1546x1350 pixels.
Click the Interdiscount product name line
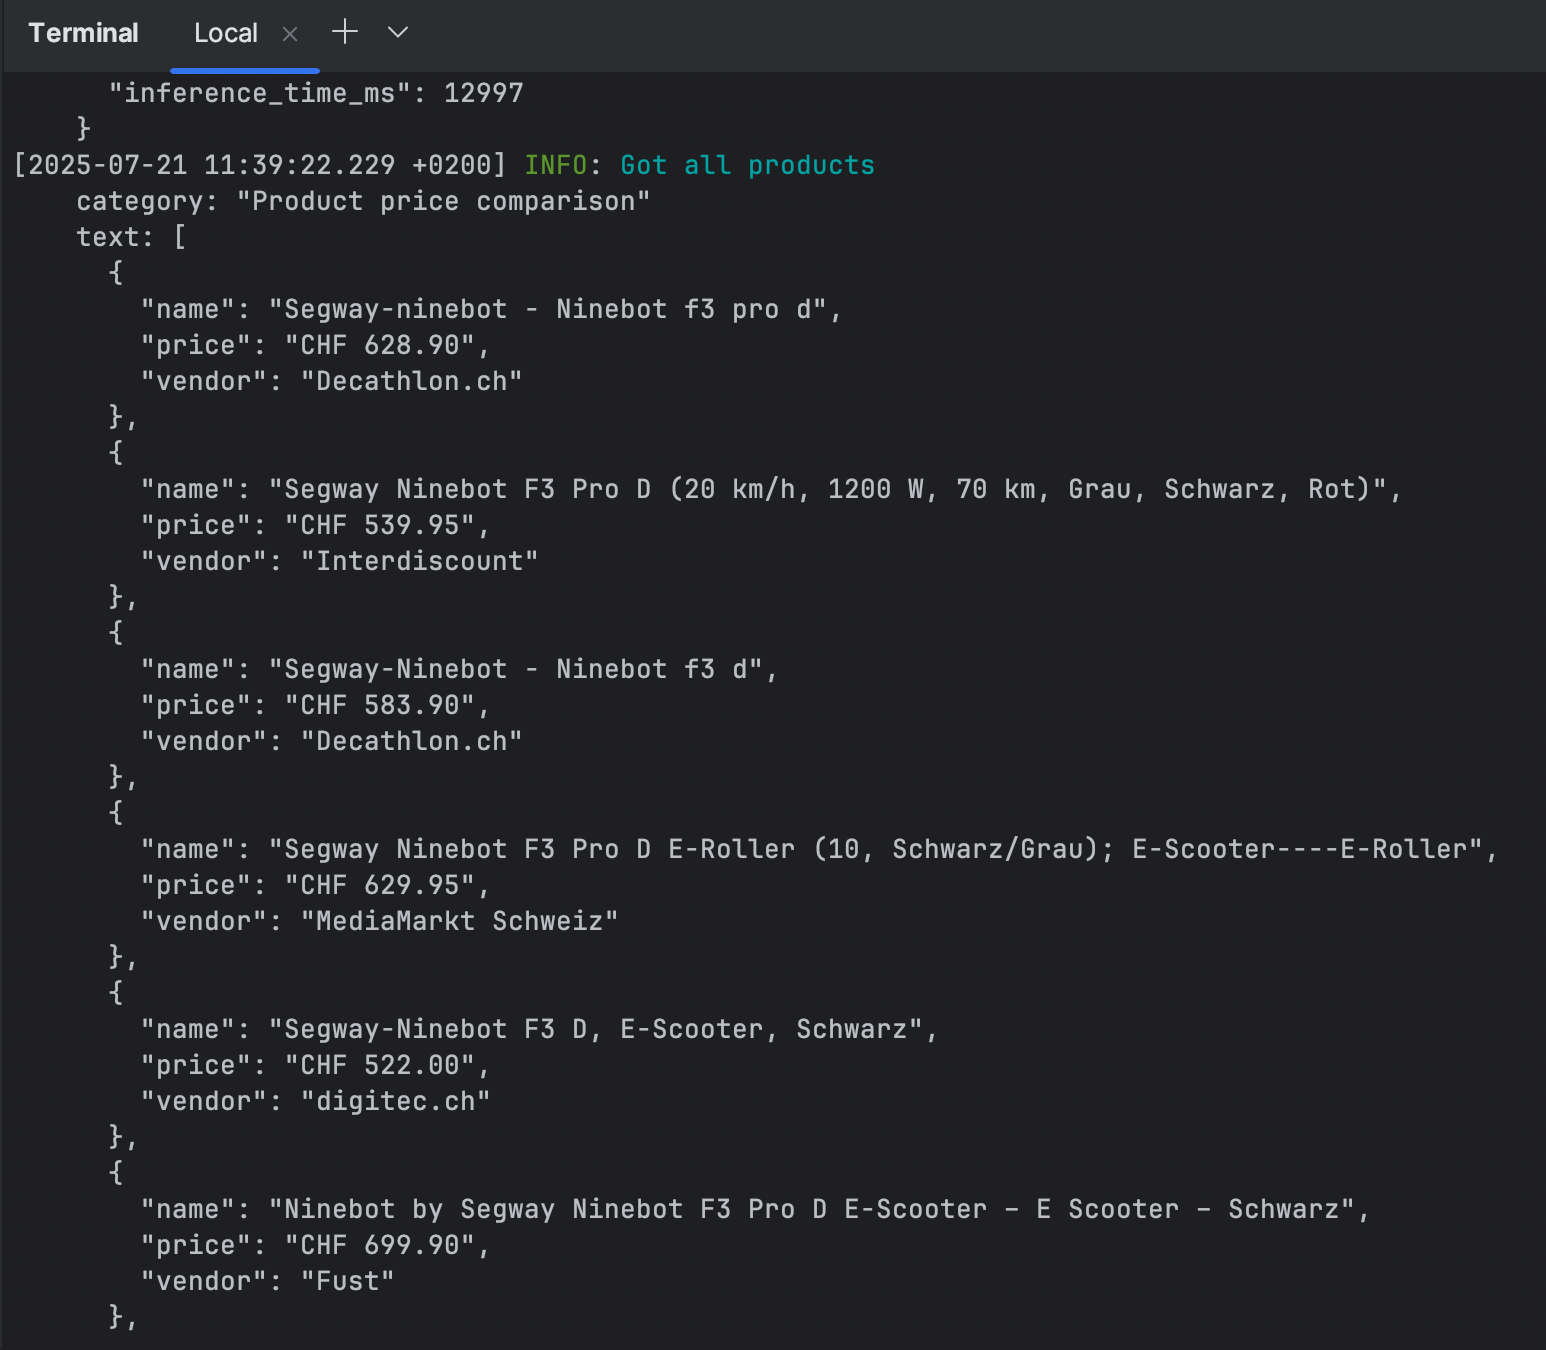771,489
